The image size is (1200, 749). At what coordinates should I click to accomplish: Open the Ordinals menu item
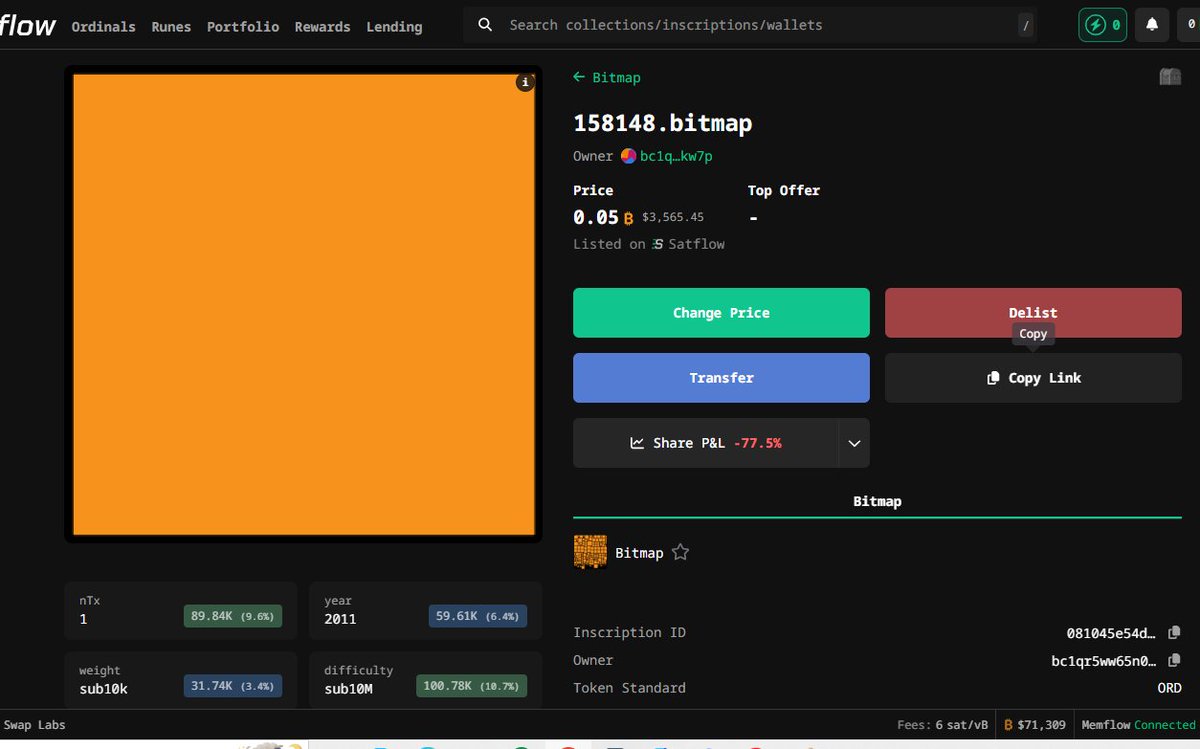pos(103,27)
